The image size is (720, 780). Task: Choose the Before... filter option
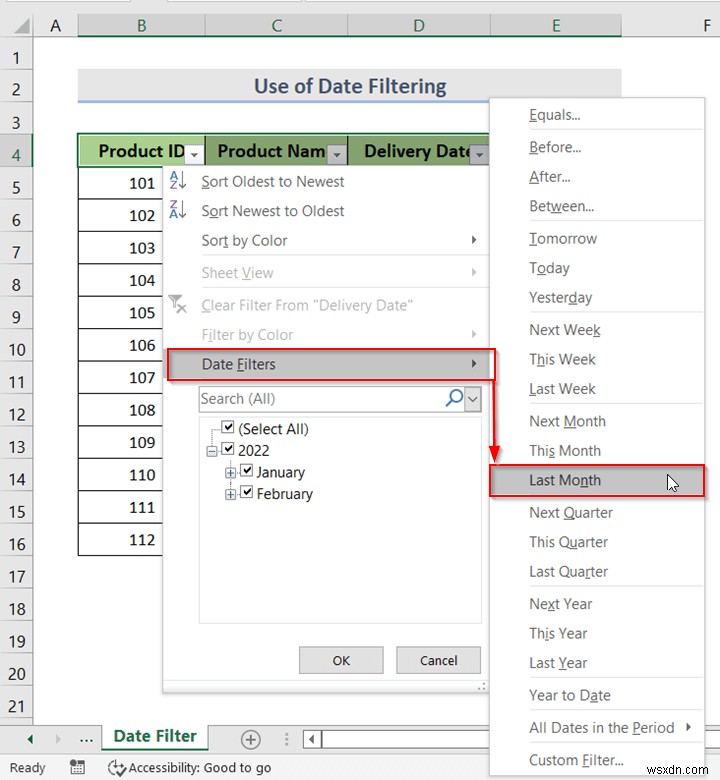[x=555, y=147]
